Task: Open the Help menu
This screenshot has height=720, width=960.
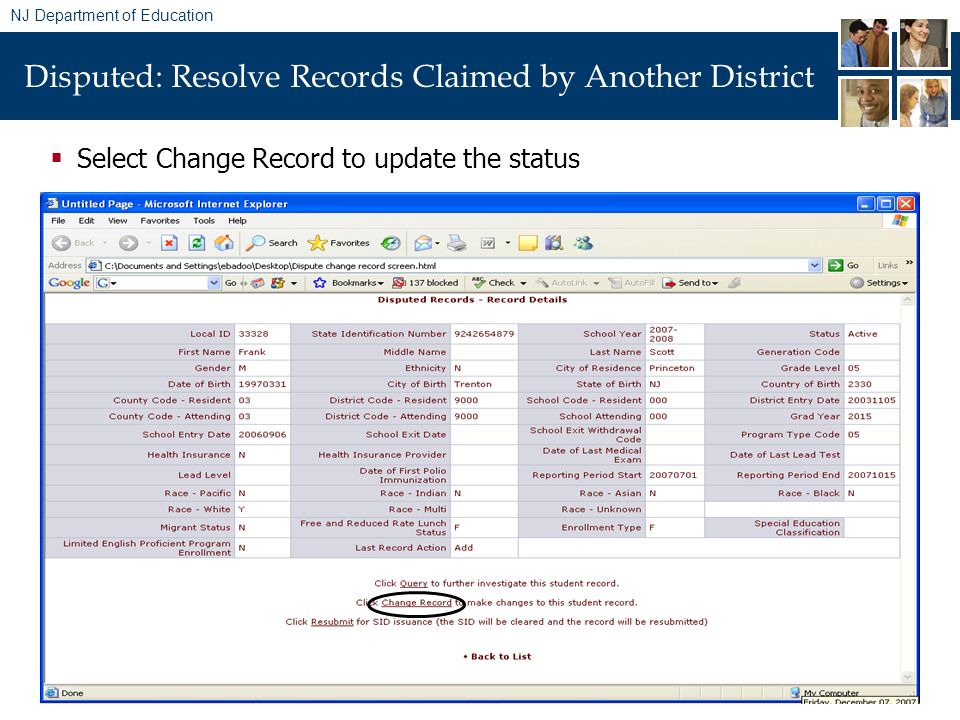Action: (x=238, y=220)
